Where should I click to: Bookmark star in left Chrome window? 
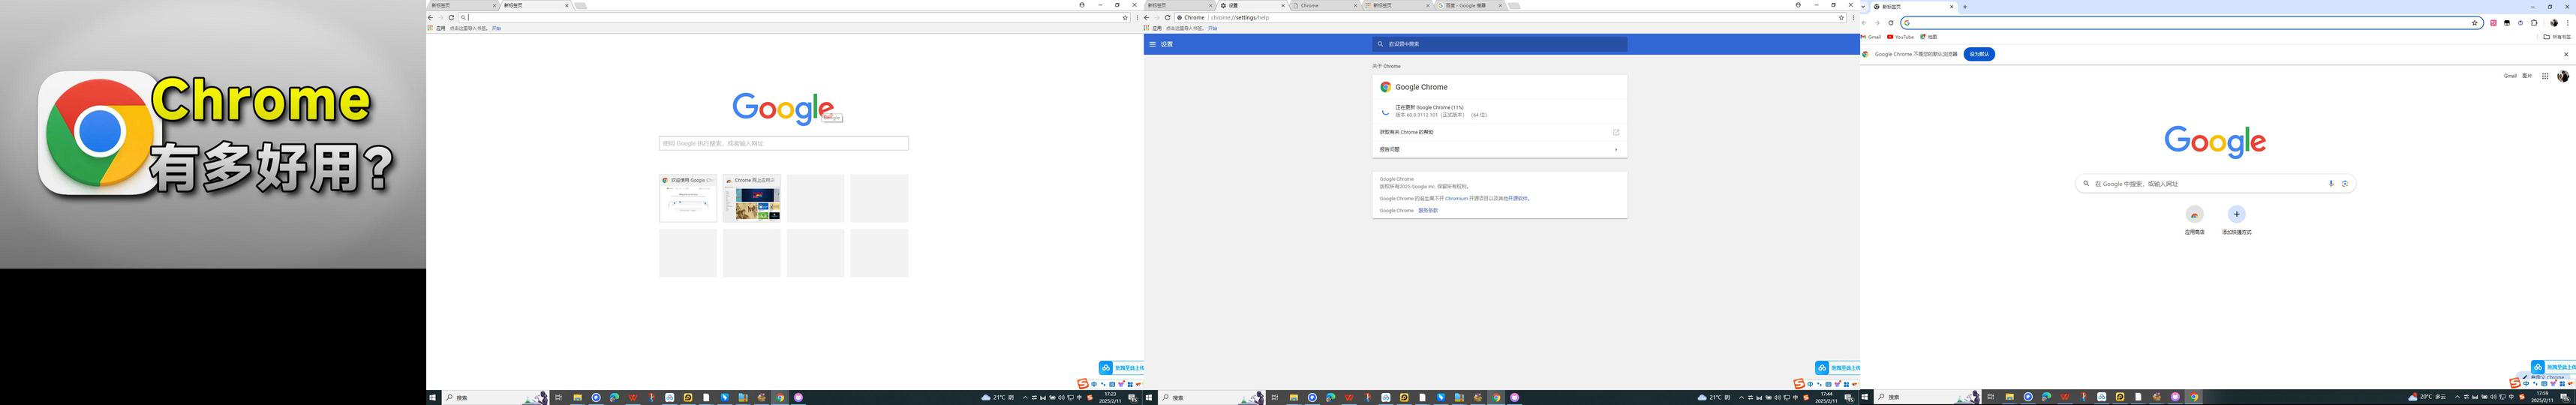pos(1125,17)
